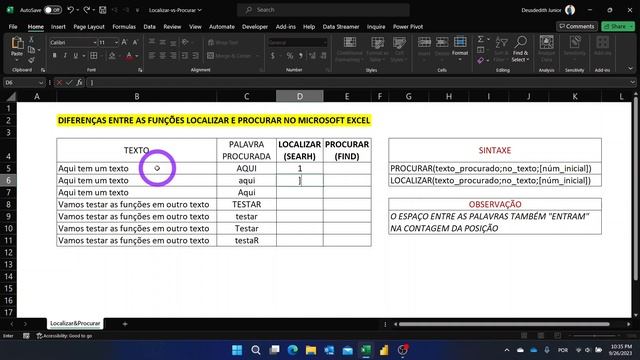Switch to the Formulas tab
This screenshot has height=360, width=640.
(x=124, y=27)
